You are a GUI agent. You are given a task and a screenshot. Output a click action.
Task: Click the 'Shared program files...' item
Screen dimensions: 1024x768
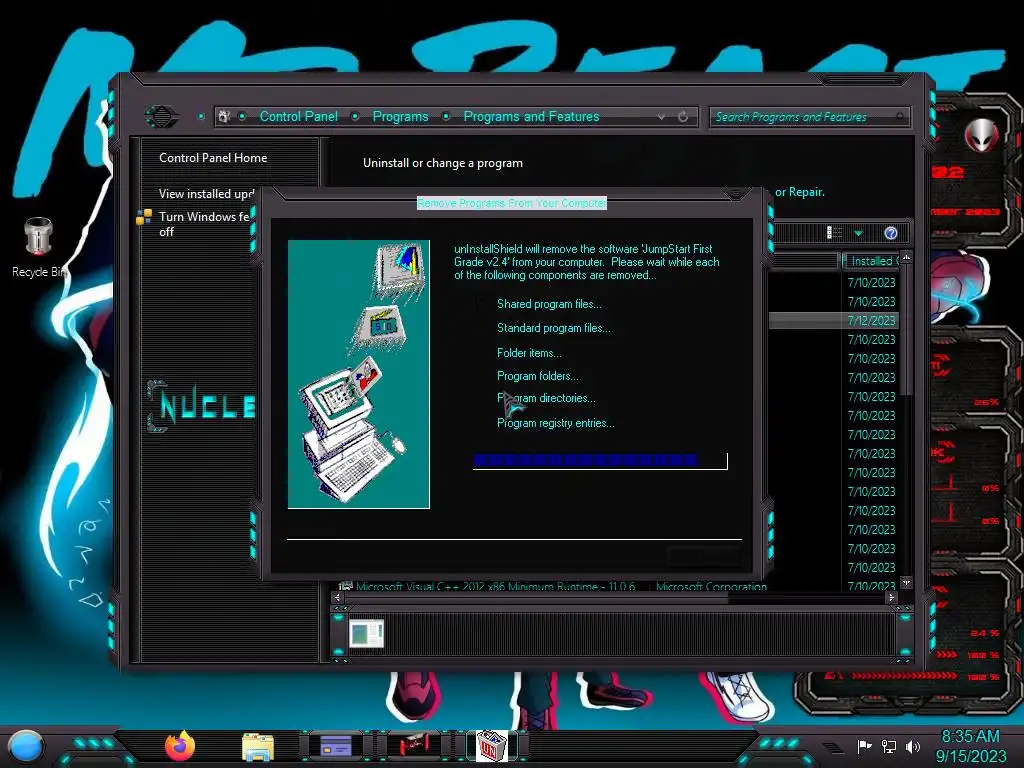point(549,304)
